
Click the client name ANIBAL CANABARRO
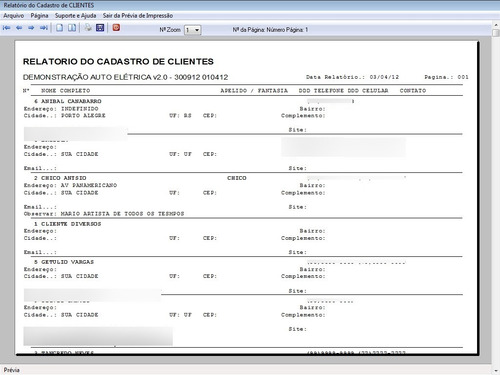click(71, 101)
